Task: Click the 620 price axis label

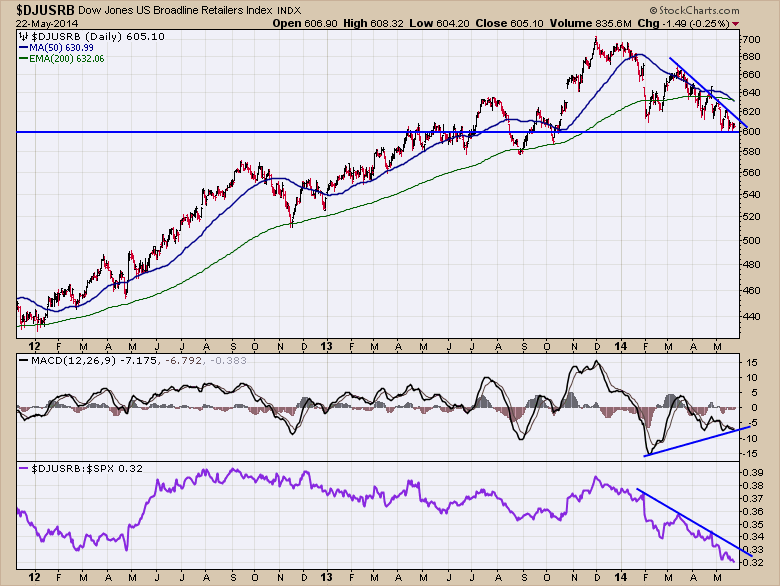Action: [751, 112]
